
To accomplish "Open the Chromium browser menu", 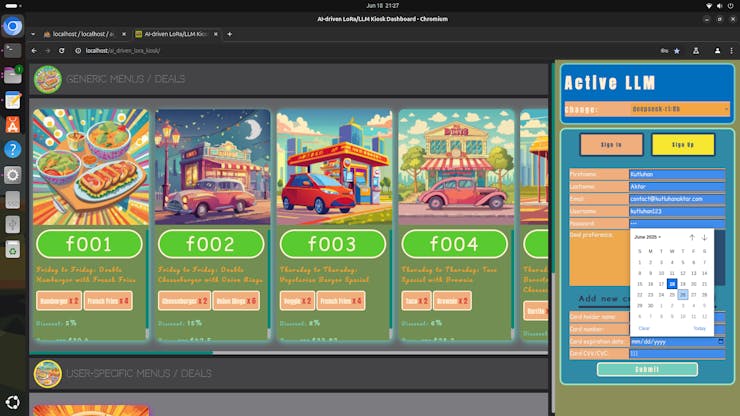I will coord(731,50).
